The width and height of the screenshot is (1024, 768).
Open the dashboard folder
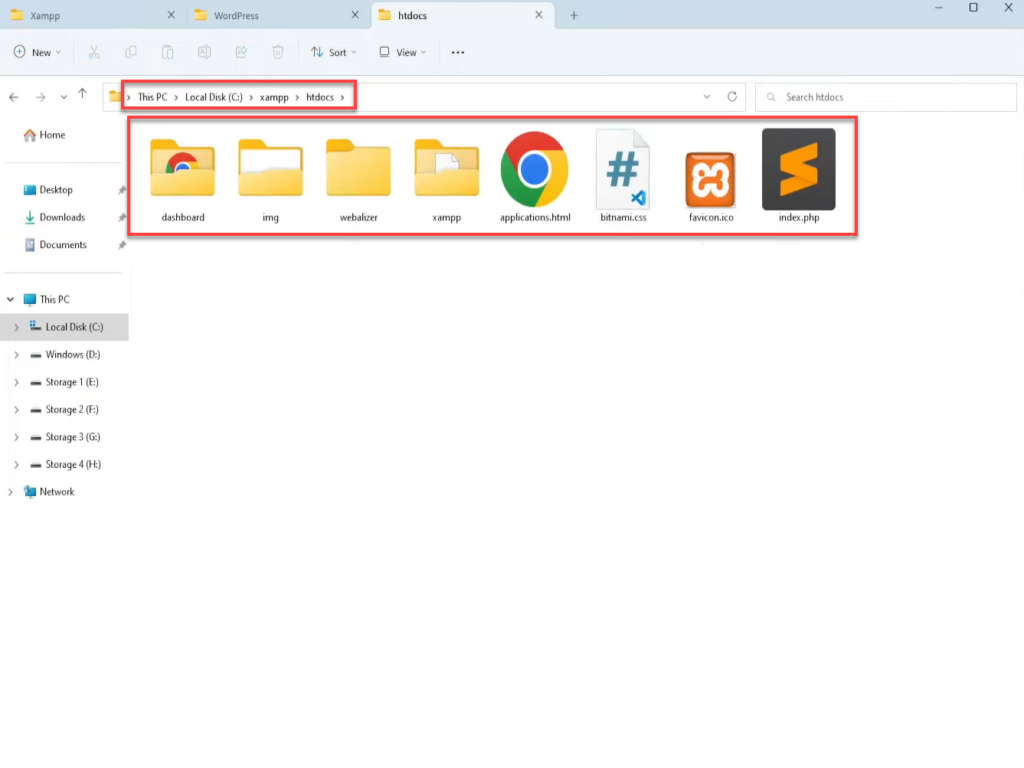coord(182,178)
